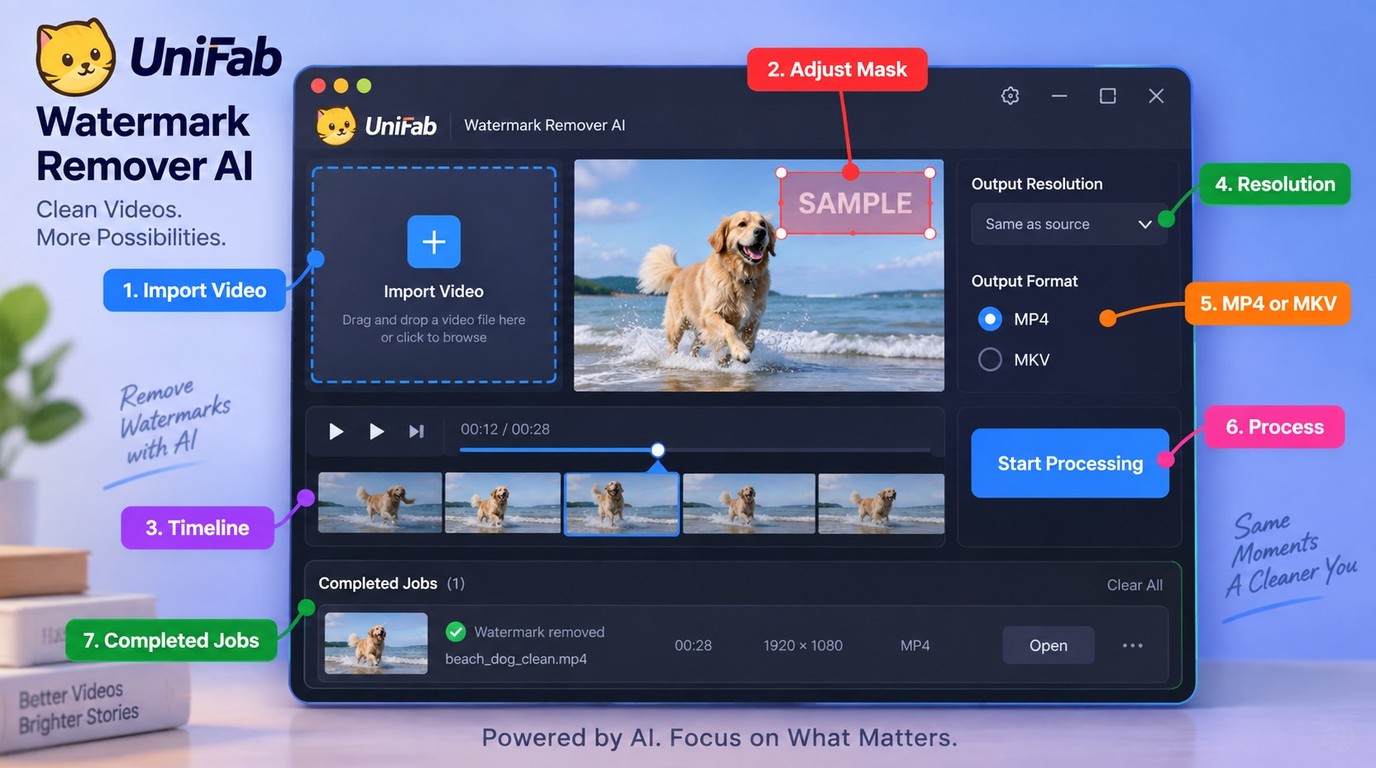1376x768 pixels.
Task: Click the 1920 × 1080 resolution value
Action: pos(803,645)
